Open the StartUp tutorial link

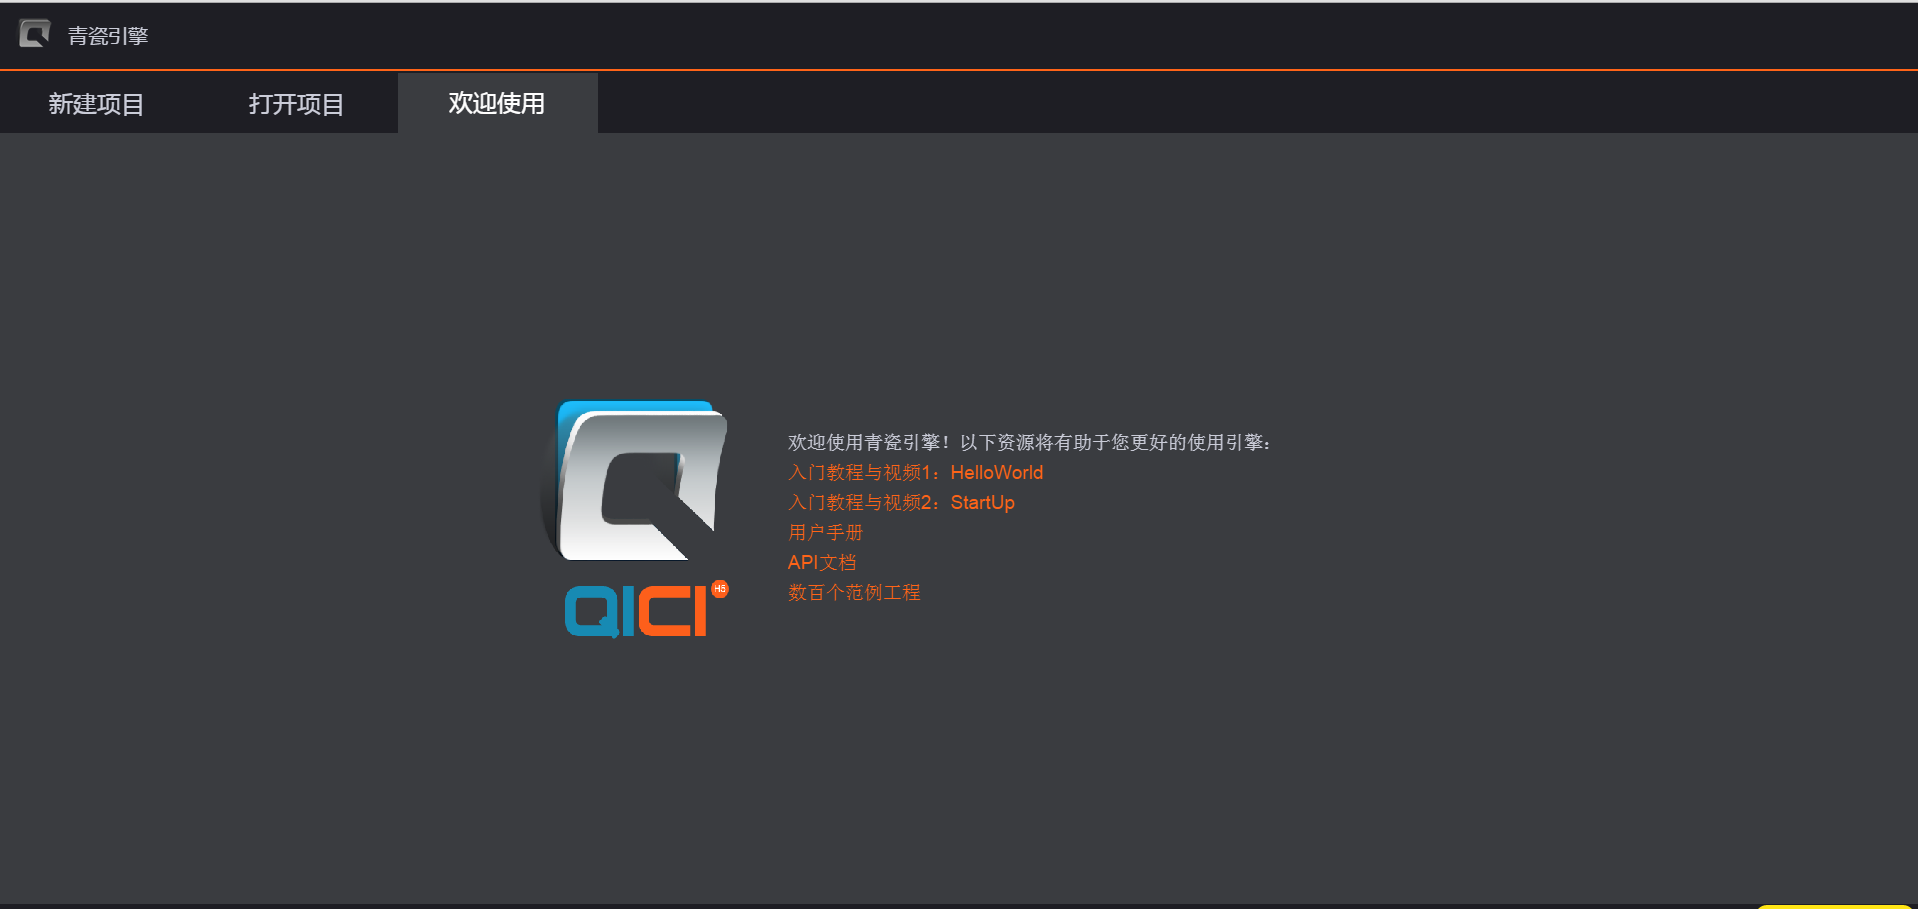click(x=901, y=502)
